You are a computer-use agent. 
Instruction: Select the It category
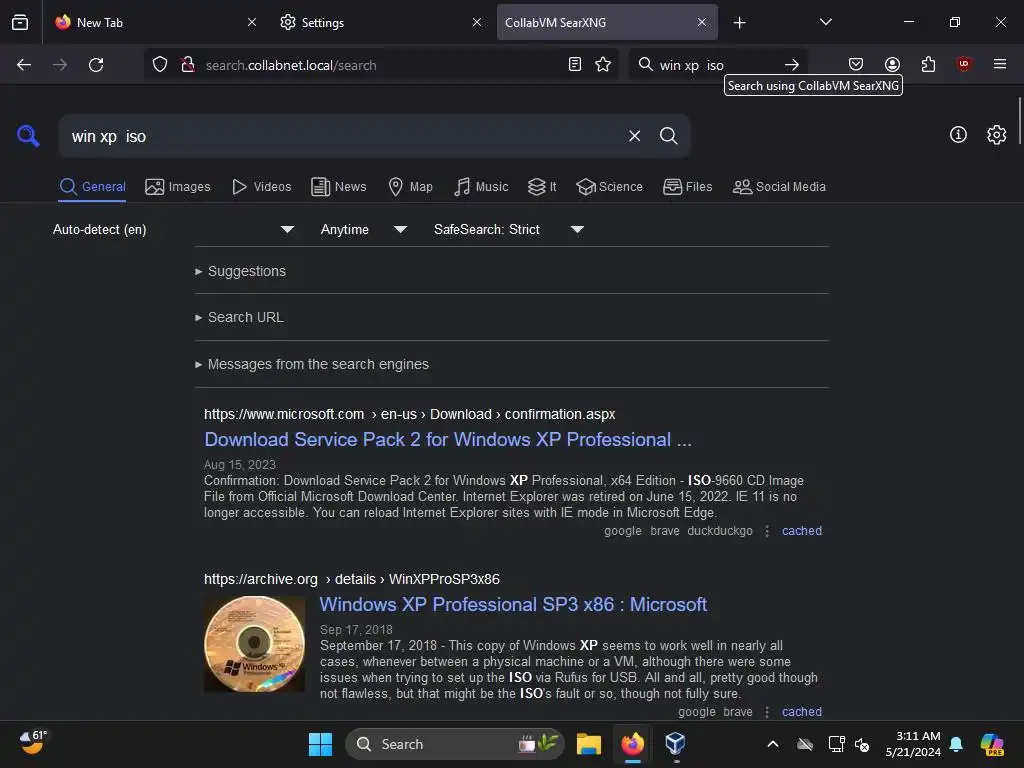pos(542,187)
